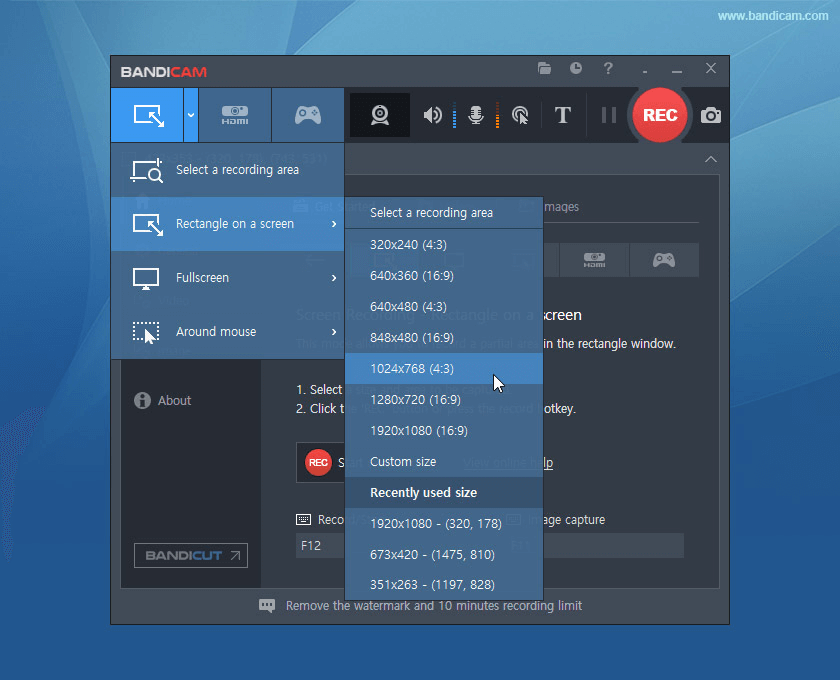Image resolution: width=840 pixels, height=680 pixels.
Task: Click the Bandicam logo
Action: pyautogui.click(x=164, y=72)
